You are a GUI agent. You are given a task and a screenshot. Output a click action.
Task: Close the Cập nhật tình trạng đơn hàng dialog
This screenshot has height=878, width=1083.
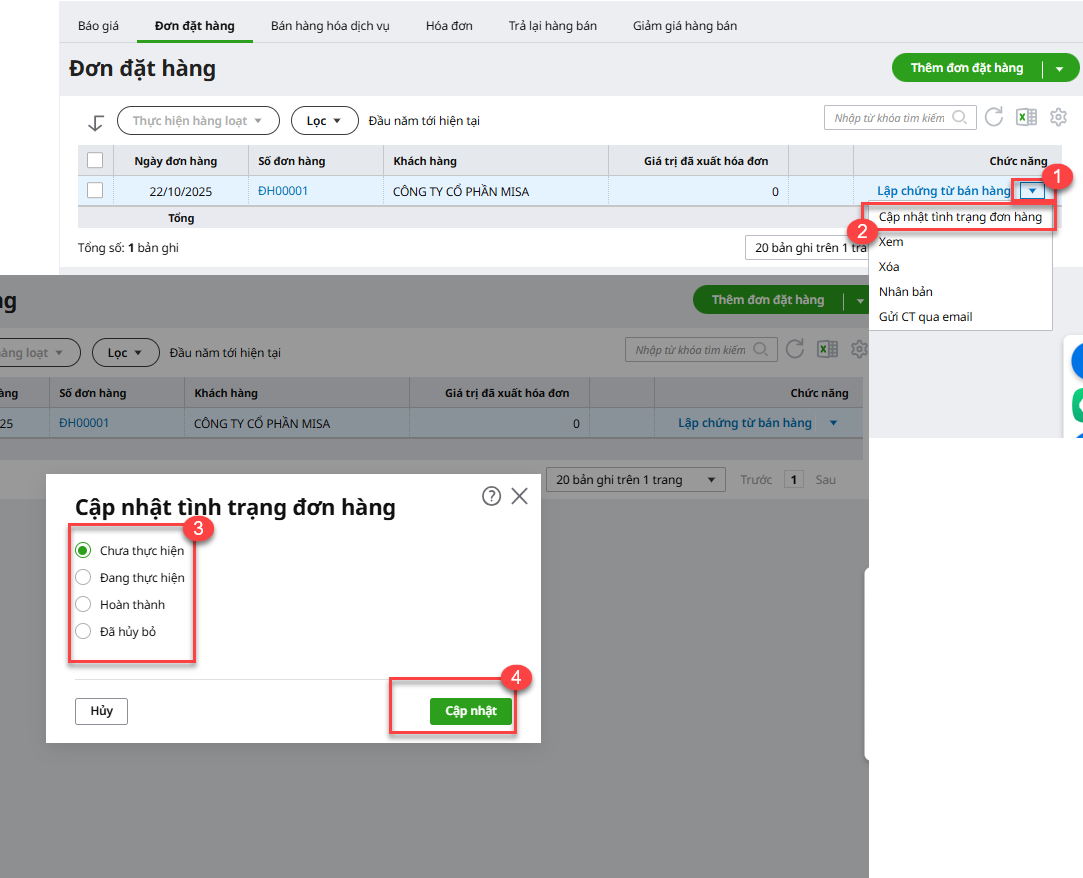click(519, 496)
